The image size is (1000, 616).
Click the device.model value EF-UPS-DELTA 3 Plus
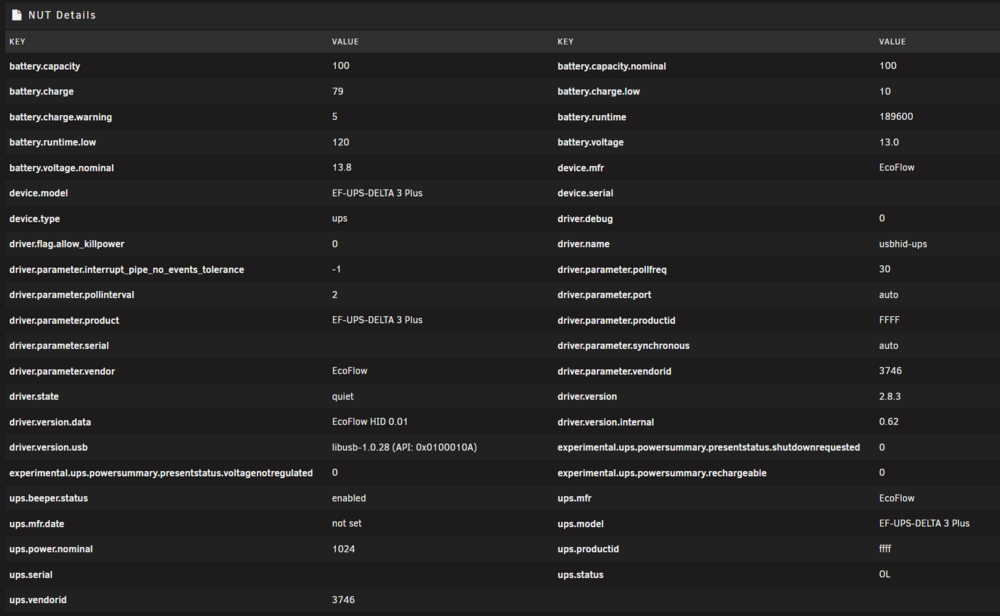pos(377,193)
